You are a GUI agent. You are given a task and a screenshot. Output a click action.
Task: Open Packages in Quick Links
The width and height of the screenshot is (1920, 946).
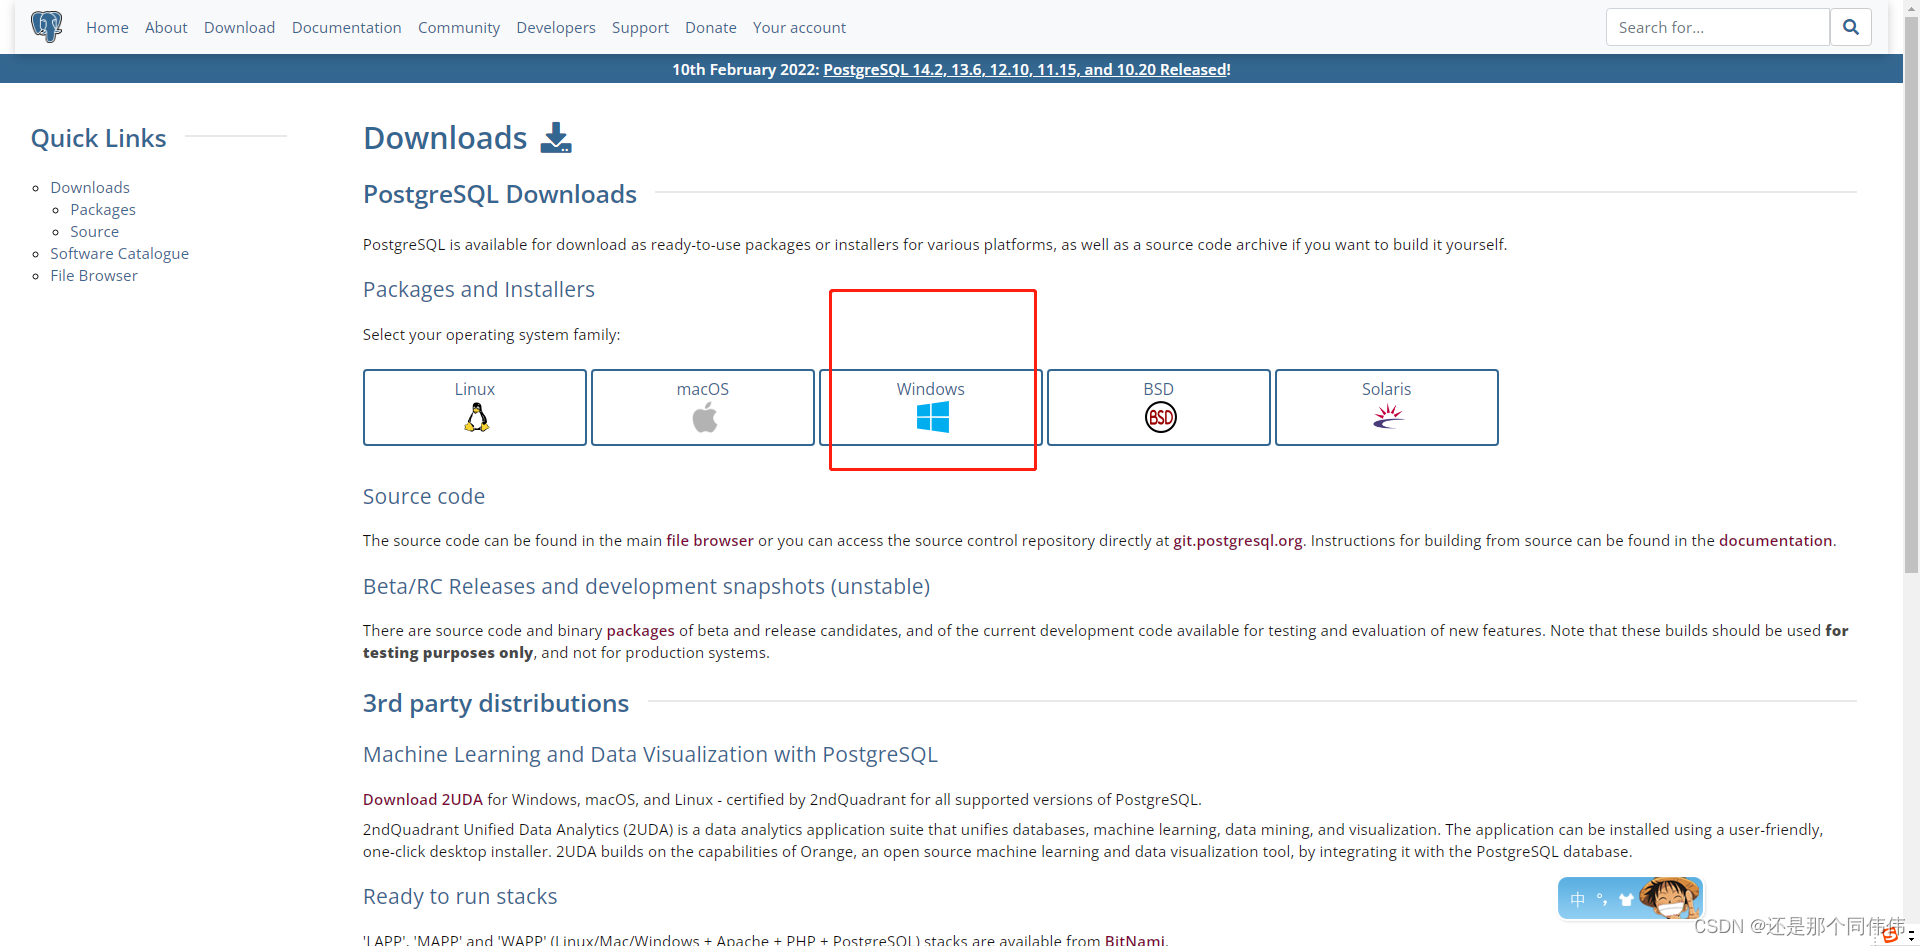click(103, 209)
